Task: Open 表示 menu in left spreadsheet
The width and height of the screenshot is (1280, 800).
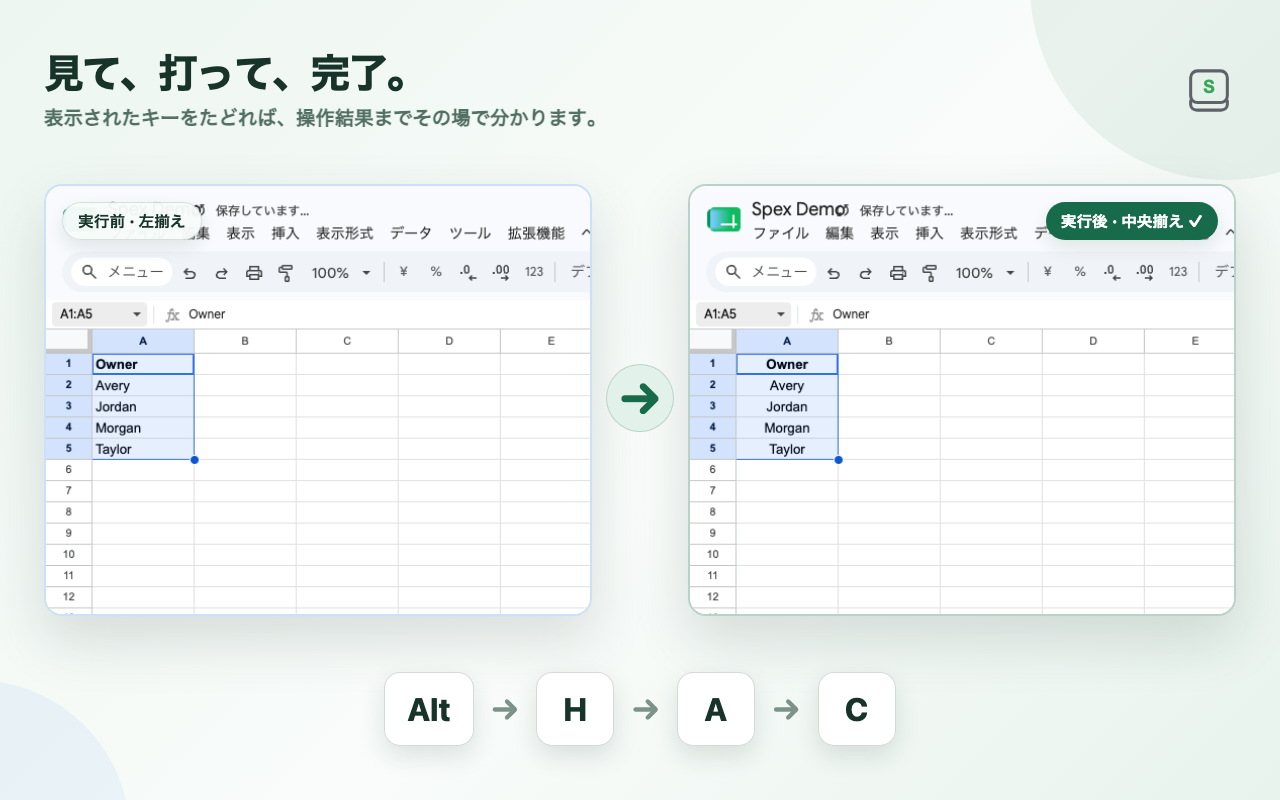Action: tap(240, 233)
